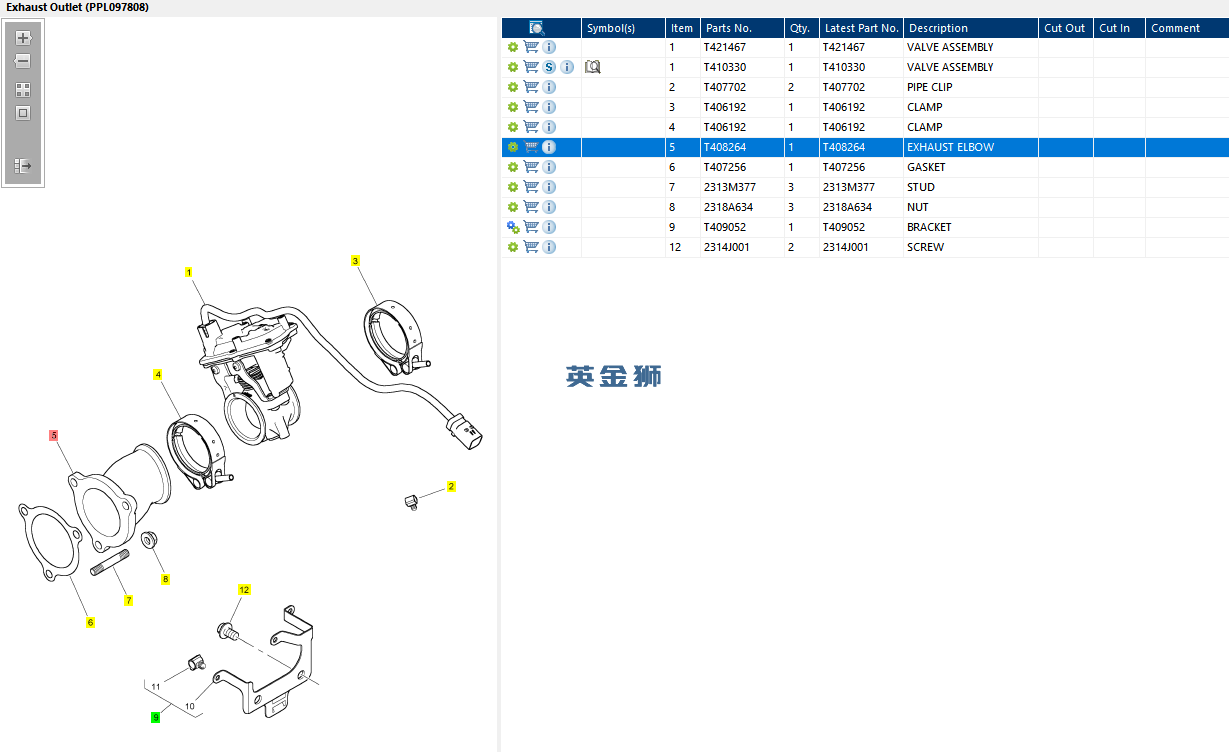This screenshot has width=1229, height=752.
Task: Show info for STUD 2313M377
Action: [549, 187]
